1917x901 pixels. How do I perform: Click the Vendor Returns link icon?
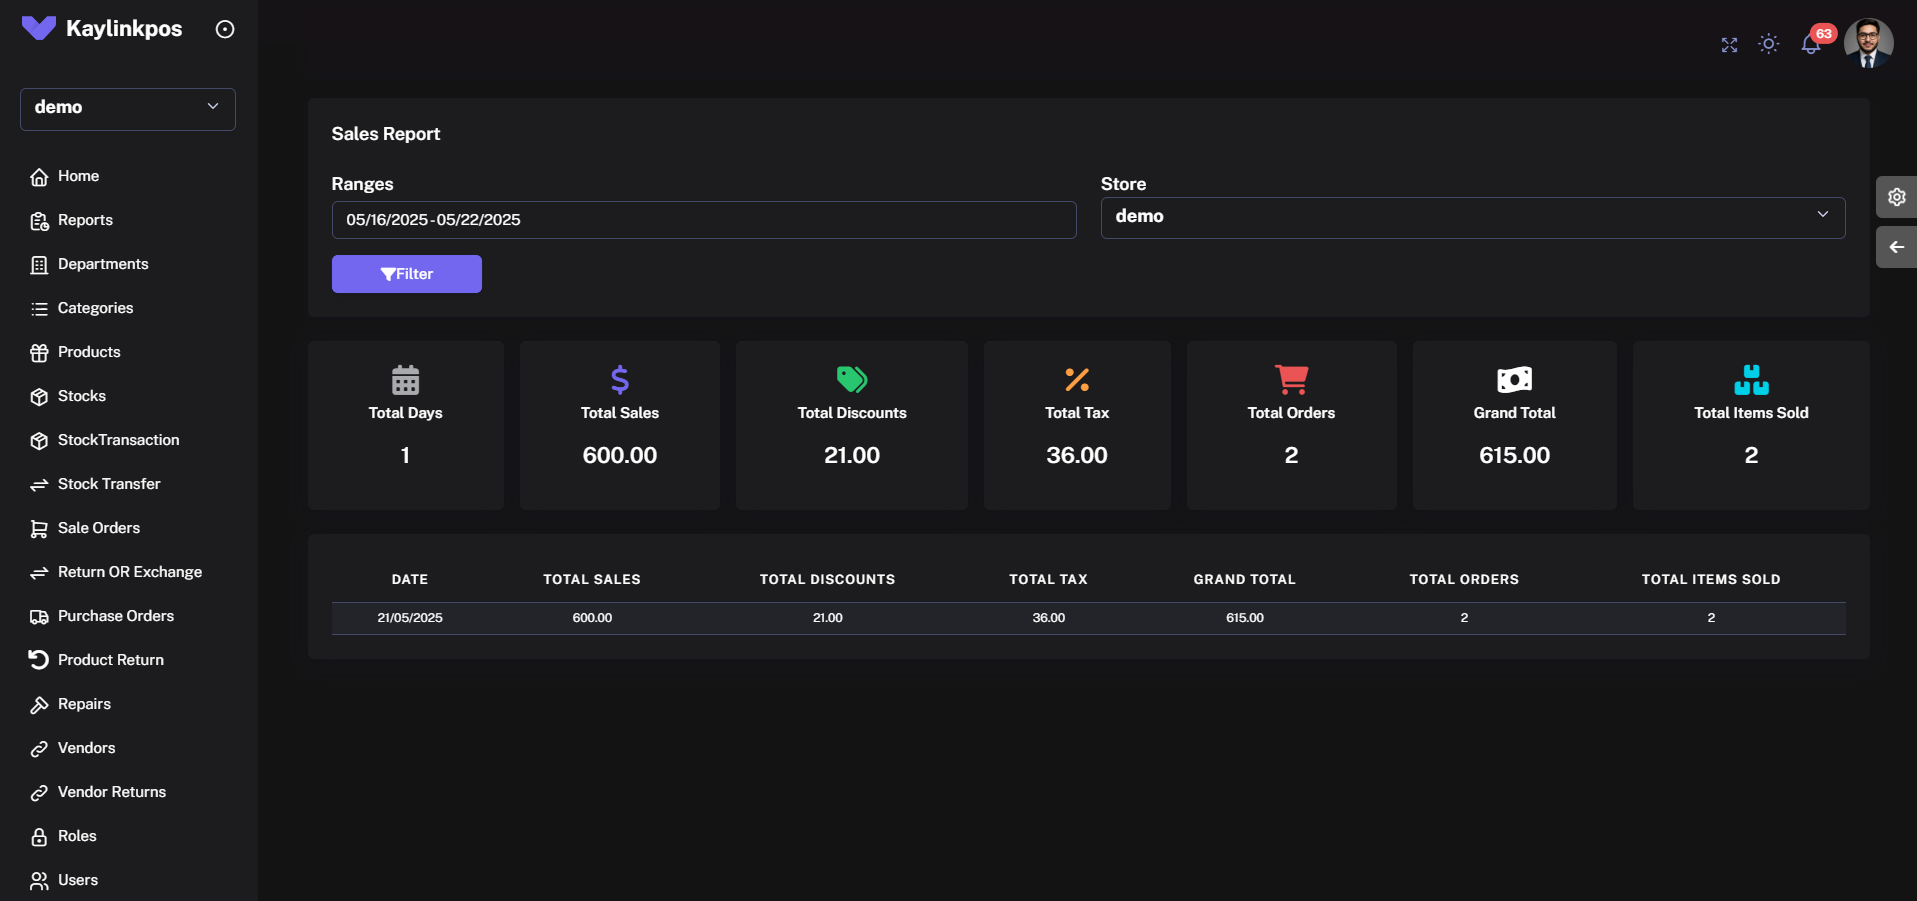coord(39,793)
